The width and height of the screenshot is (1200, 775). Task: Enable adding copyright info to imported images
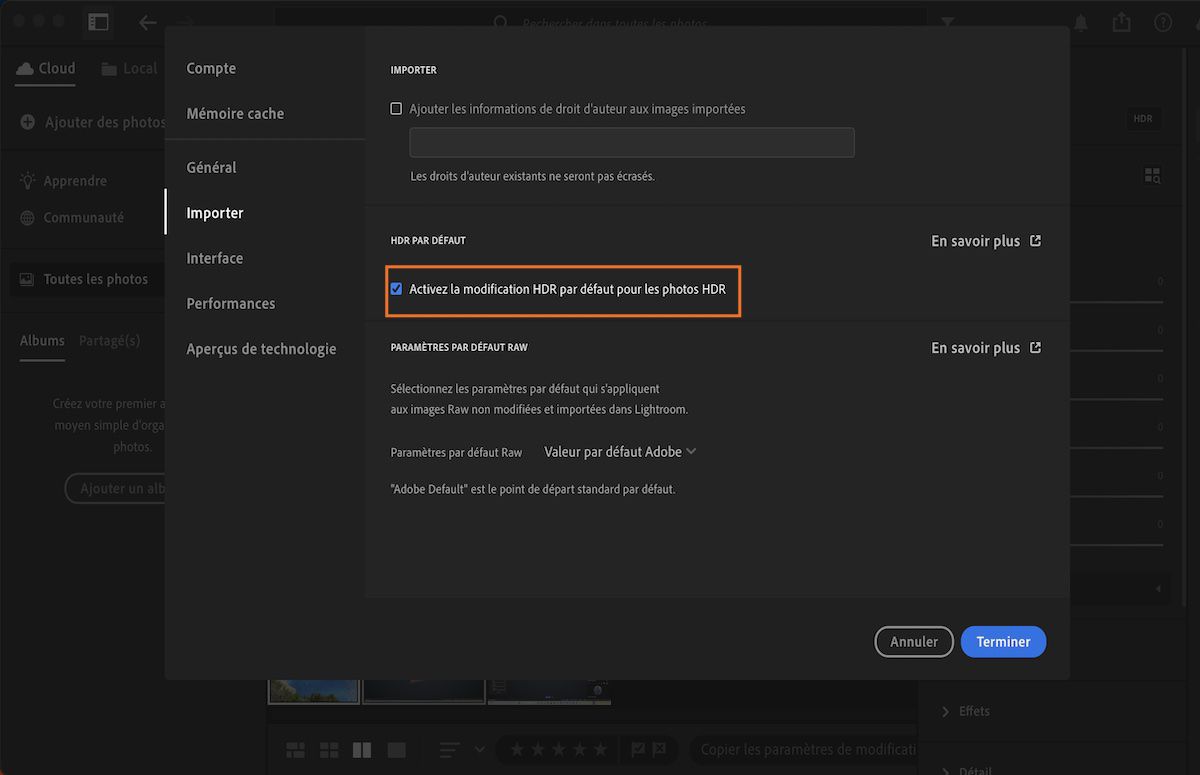click(x=396, y=108)
